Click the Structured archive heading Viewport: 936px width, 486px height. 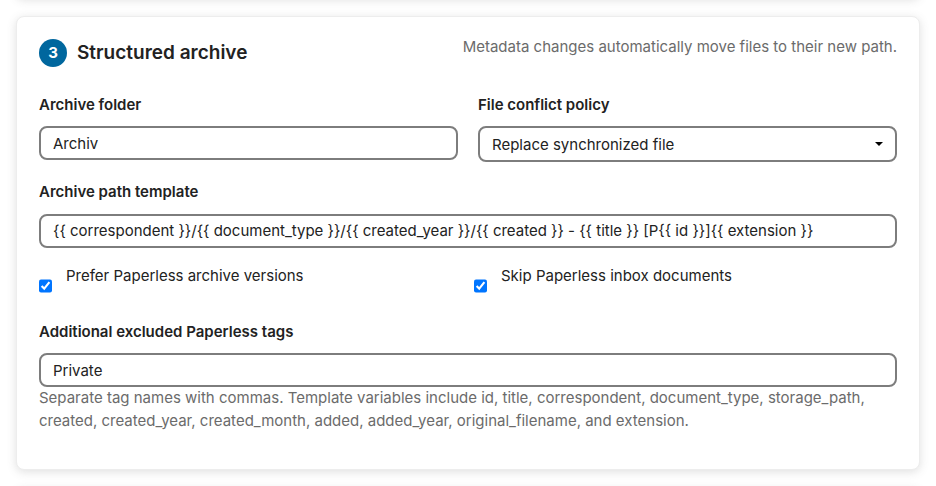point(162,53)
